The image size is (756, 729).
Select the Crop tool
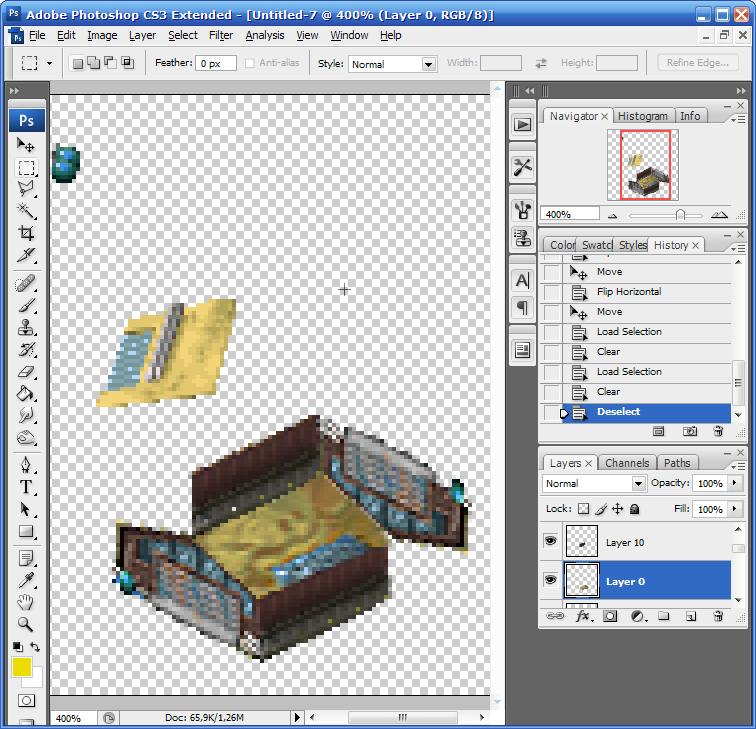[26, 233]
